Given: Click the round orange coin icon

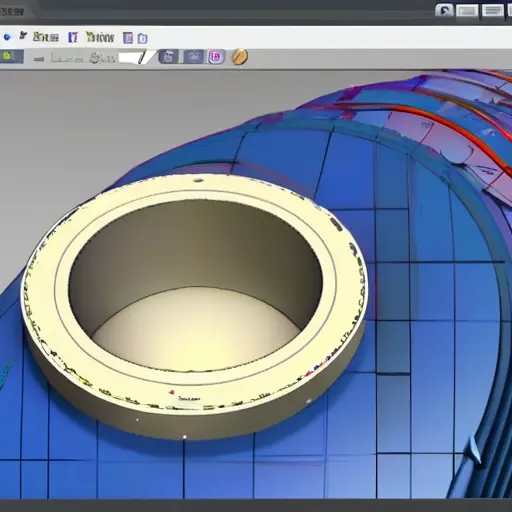Looking at the screenshot, I should point(240,56).
